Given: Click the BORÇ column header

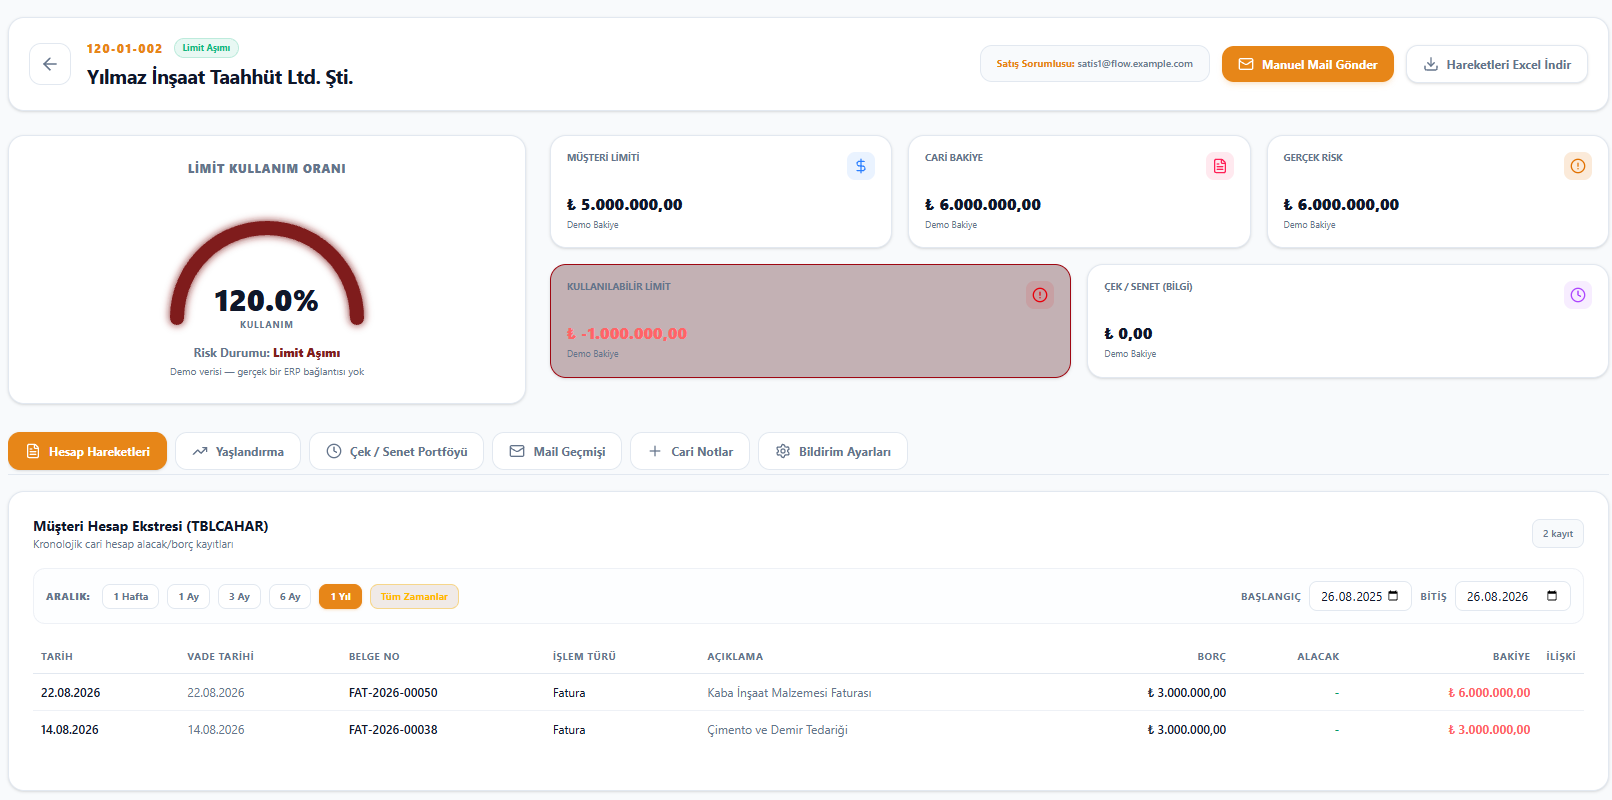Looking at the screenshot, I should tap(1211, 657).
